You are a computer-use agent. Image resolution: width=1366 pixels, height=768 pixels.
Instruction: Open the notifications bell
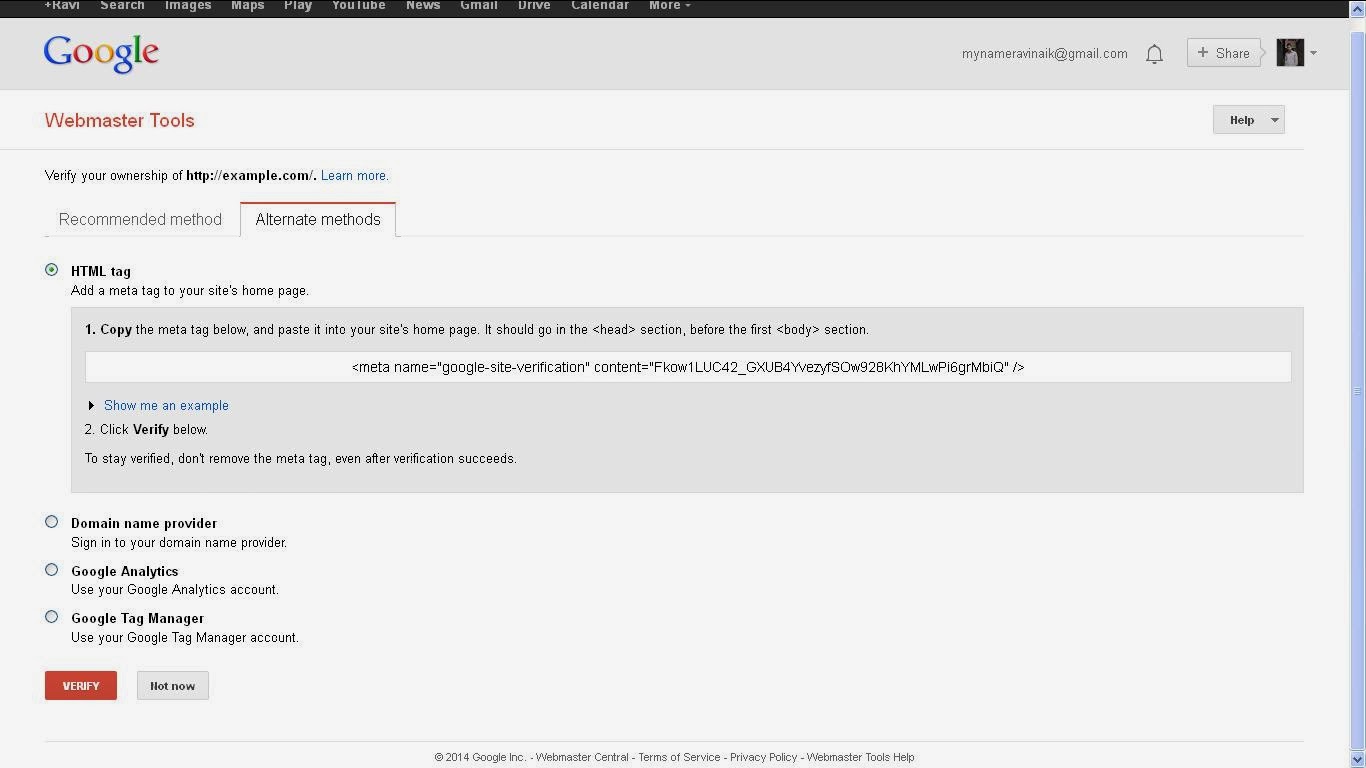click(1154, 54)
